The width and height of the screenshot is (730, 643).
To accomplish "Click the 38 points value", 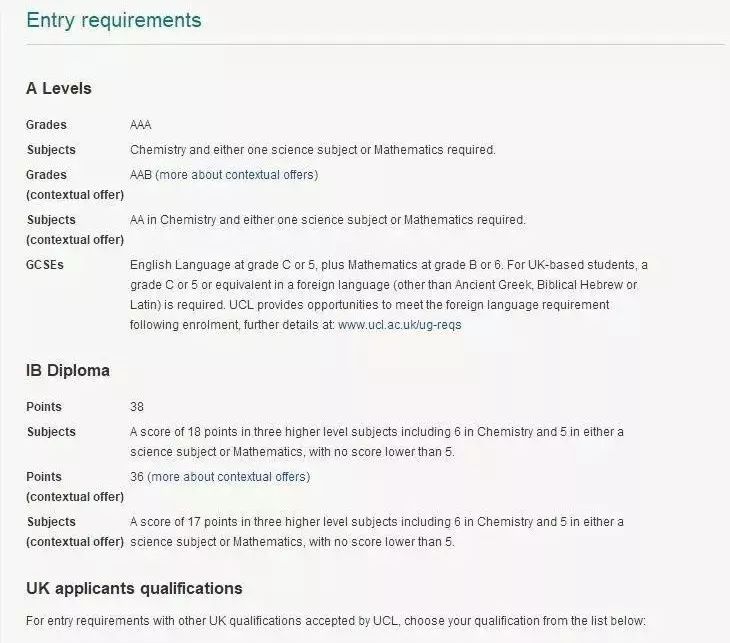I will [x=137, y=407].
